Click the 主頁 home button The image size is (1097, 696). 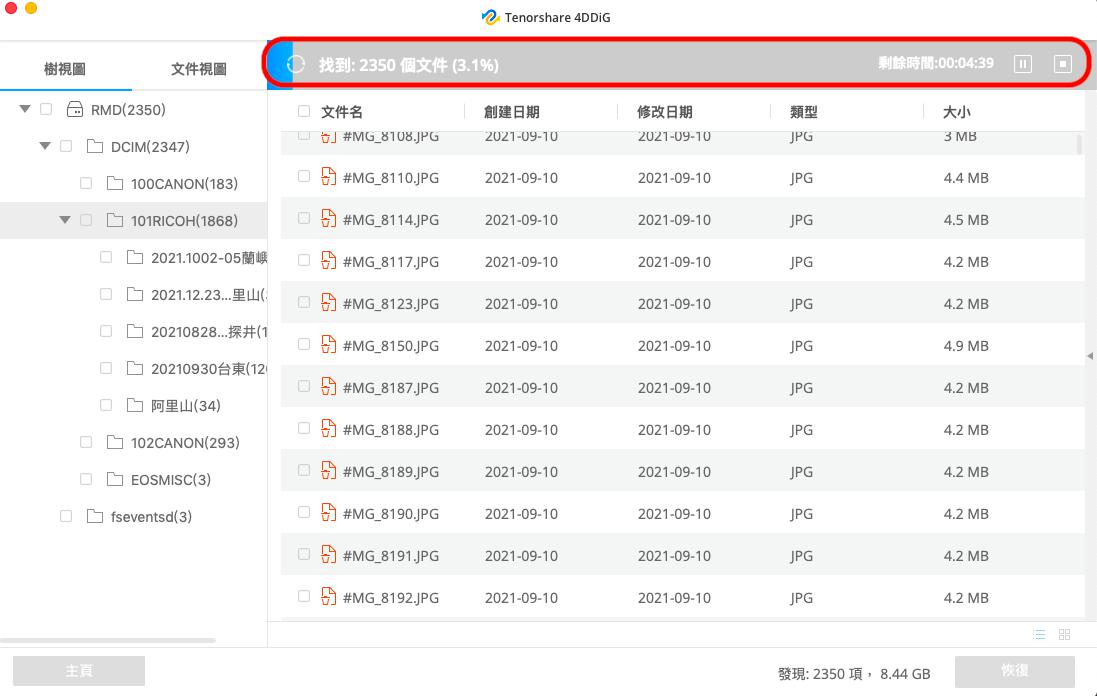tap(79, 671)
